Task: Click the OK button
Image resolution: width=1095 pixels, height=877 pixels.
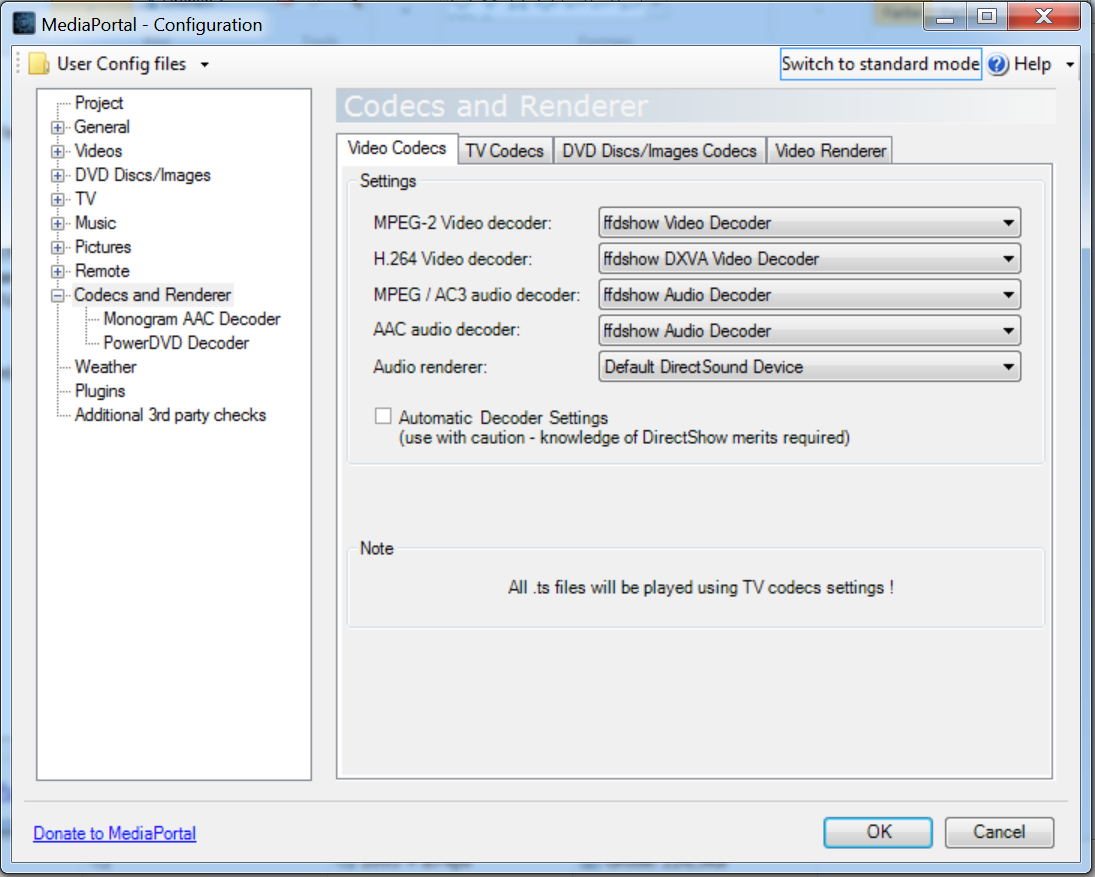Action: click(x=878, y=832)
